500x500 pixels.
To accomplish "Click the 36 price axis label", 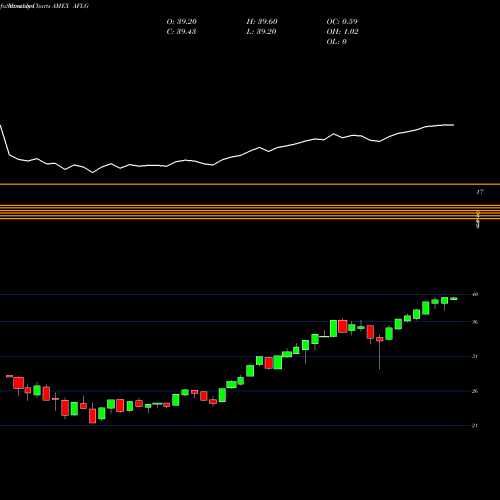I will pos(475,322).
